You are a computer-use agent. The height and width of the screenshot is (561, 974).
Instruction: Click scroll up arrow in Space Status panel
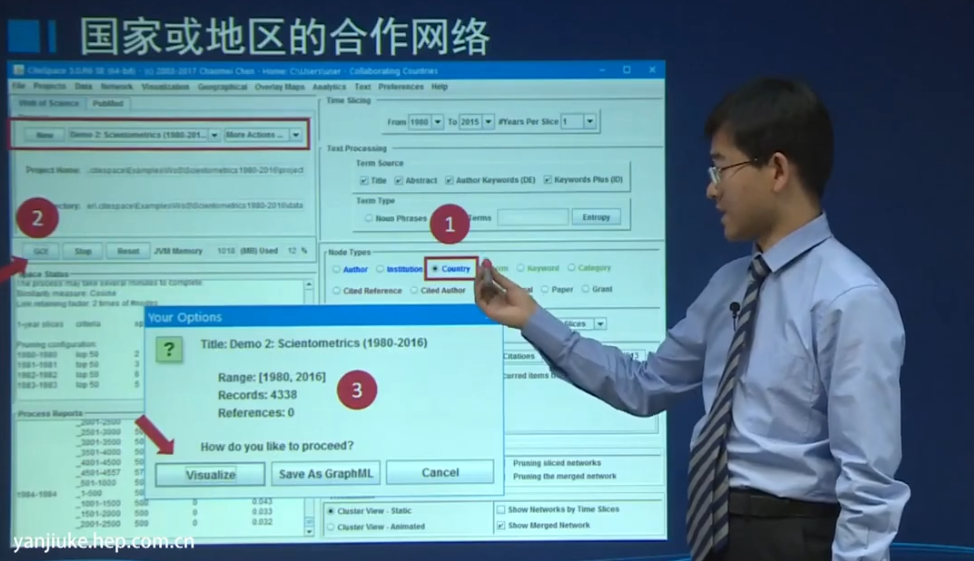pos(309,285)
